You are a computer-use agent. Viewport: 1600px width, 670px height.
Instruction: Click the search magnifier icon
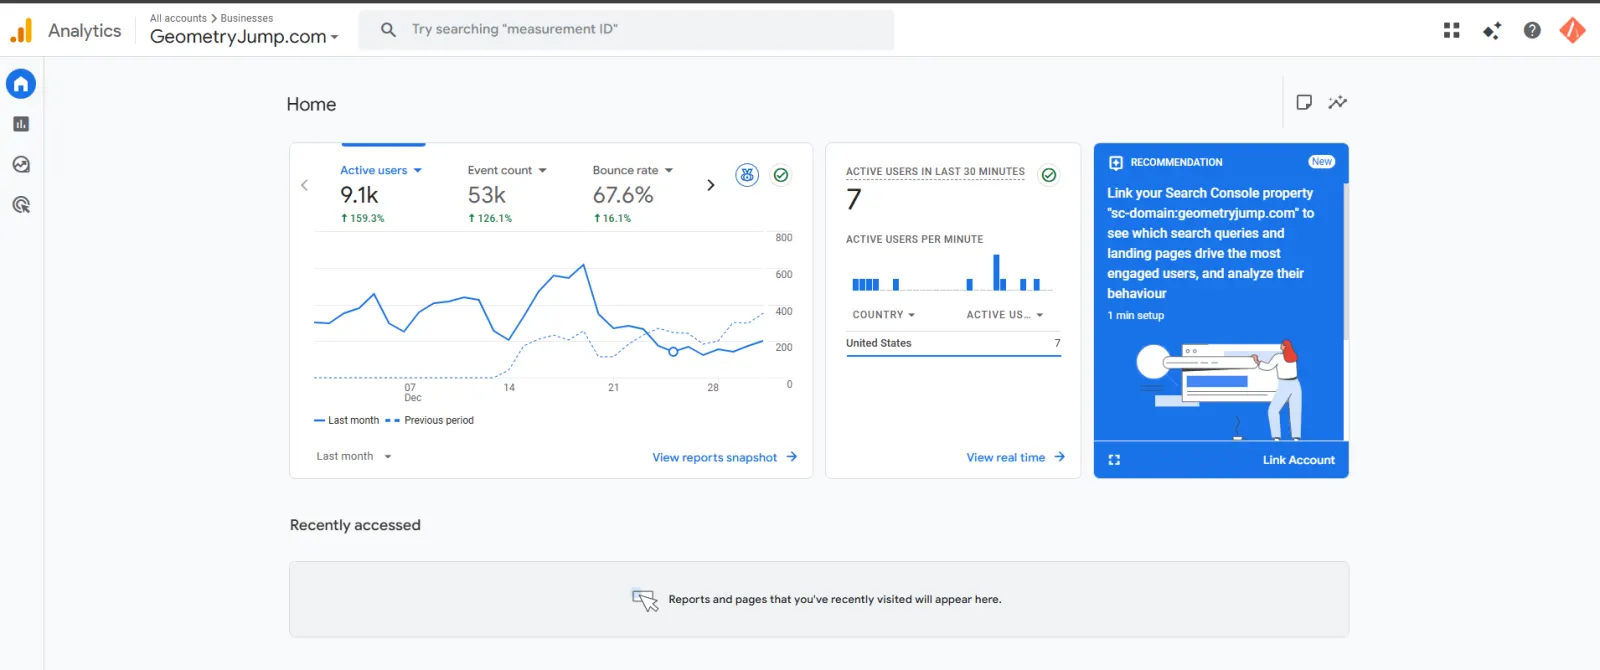click(388, 30)
